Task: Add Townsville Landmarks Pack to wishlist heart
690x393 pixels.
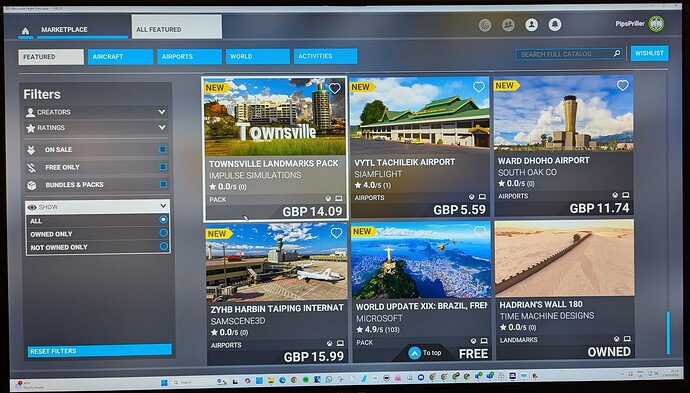Action: (x=334, y=88)
